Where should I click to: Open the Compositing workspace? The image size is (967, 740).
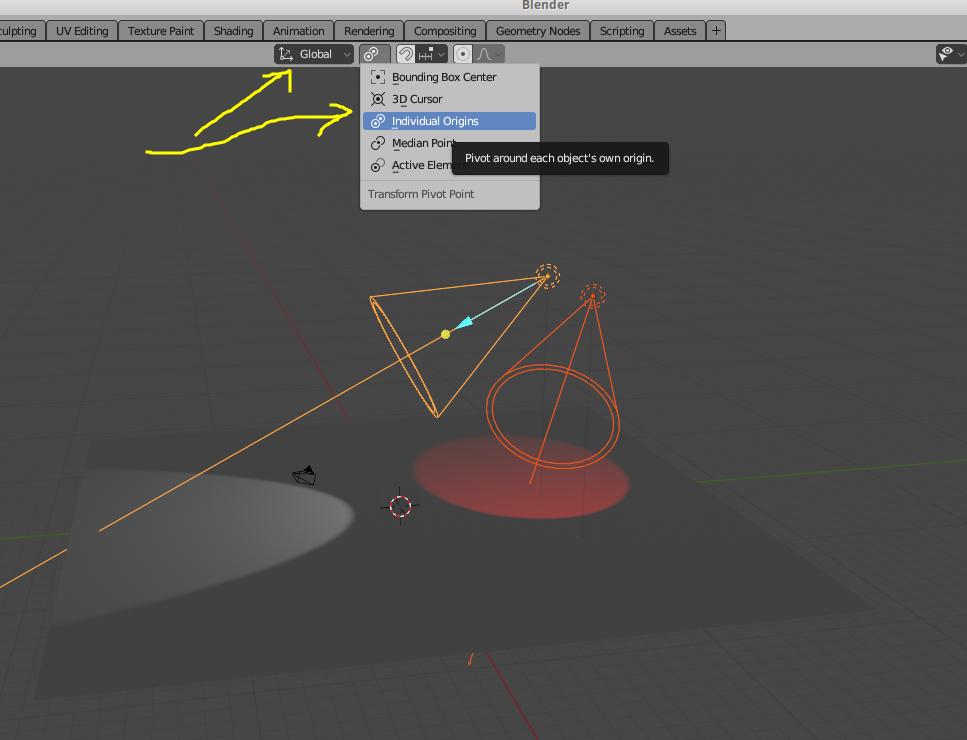point(445,31)
